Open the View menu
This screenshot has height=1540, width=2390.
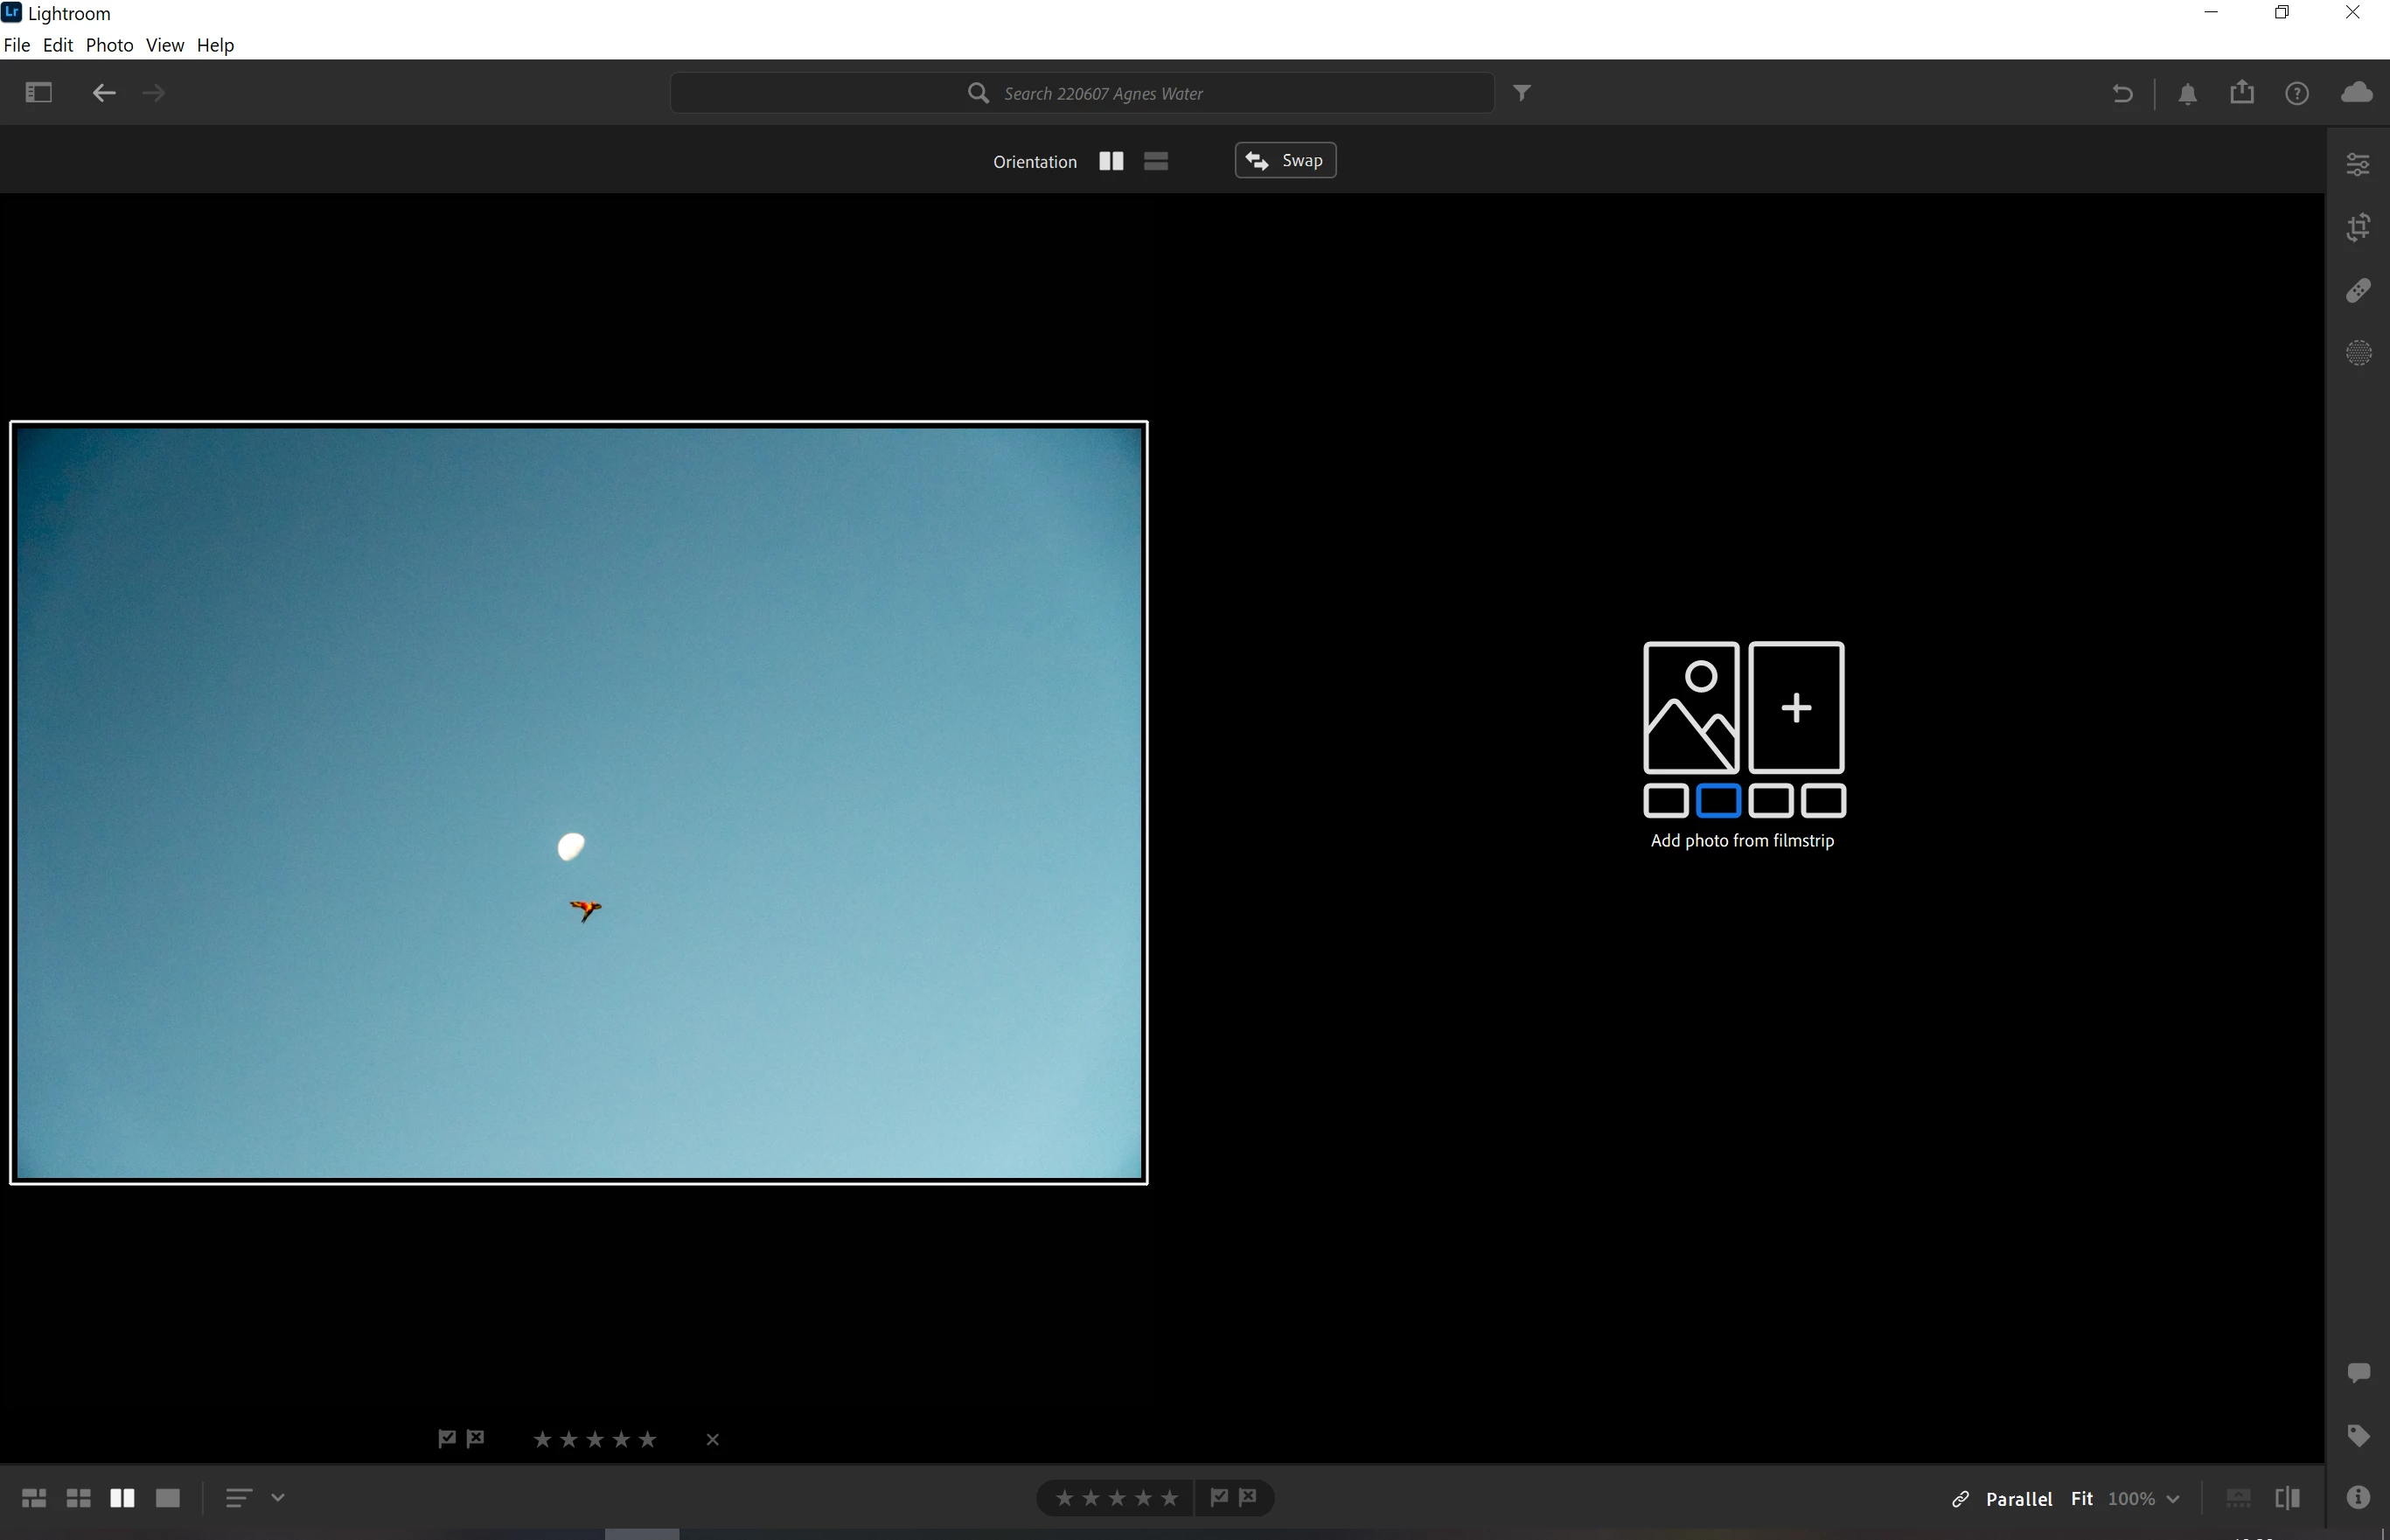[164, 45]
